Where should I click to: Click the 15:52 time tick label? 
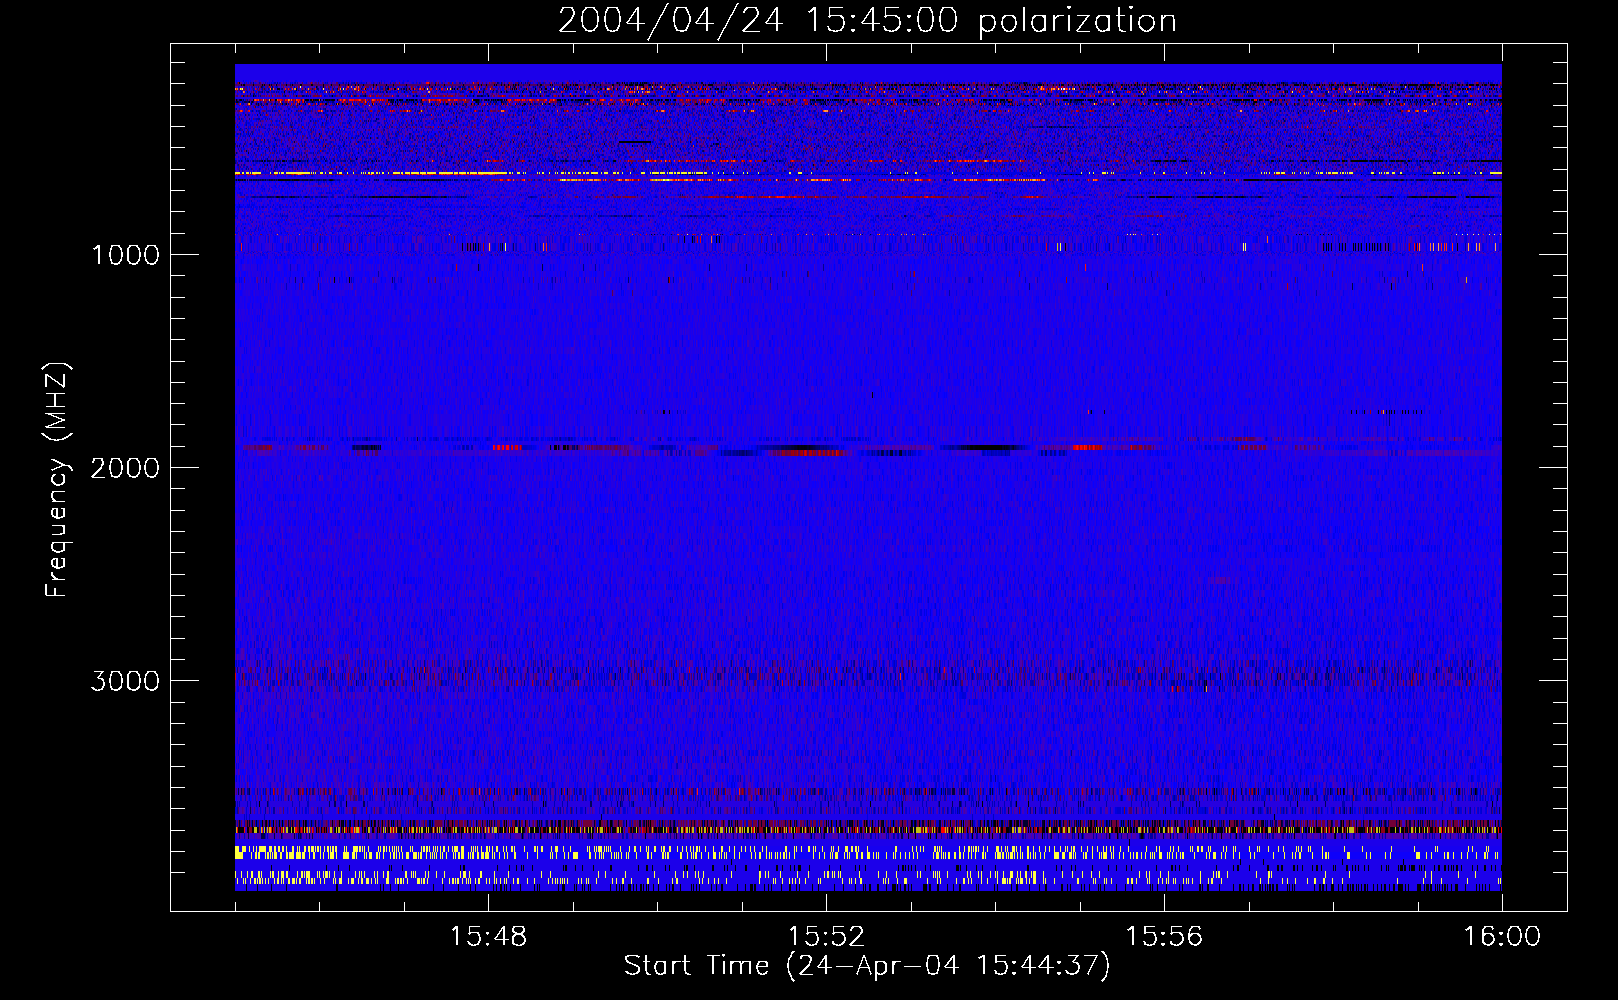(826, 937)
